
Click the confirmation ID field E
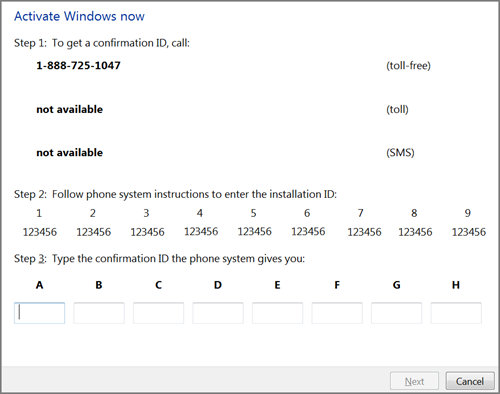coord(277,313)
